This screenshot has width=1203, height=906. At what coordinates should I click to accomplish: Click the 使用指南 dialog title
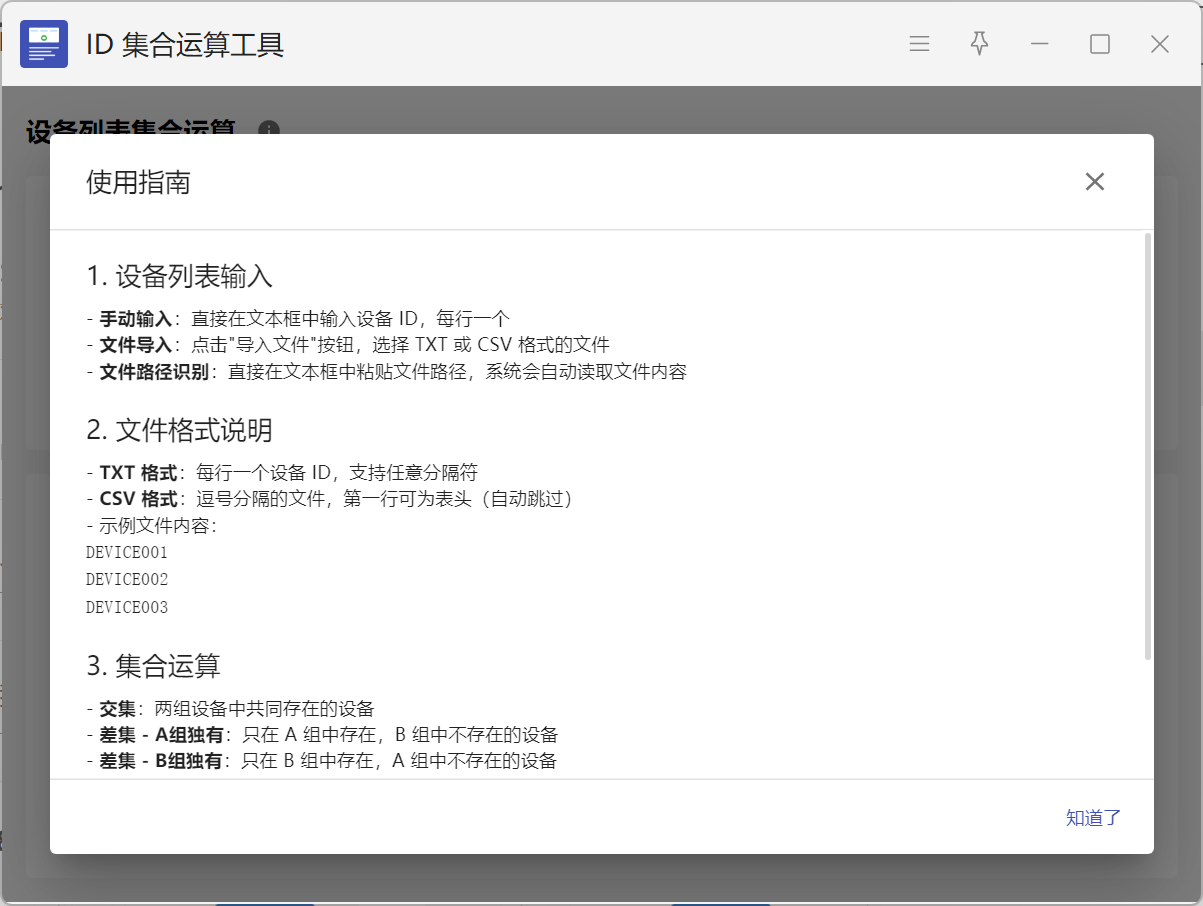(138, 182)
